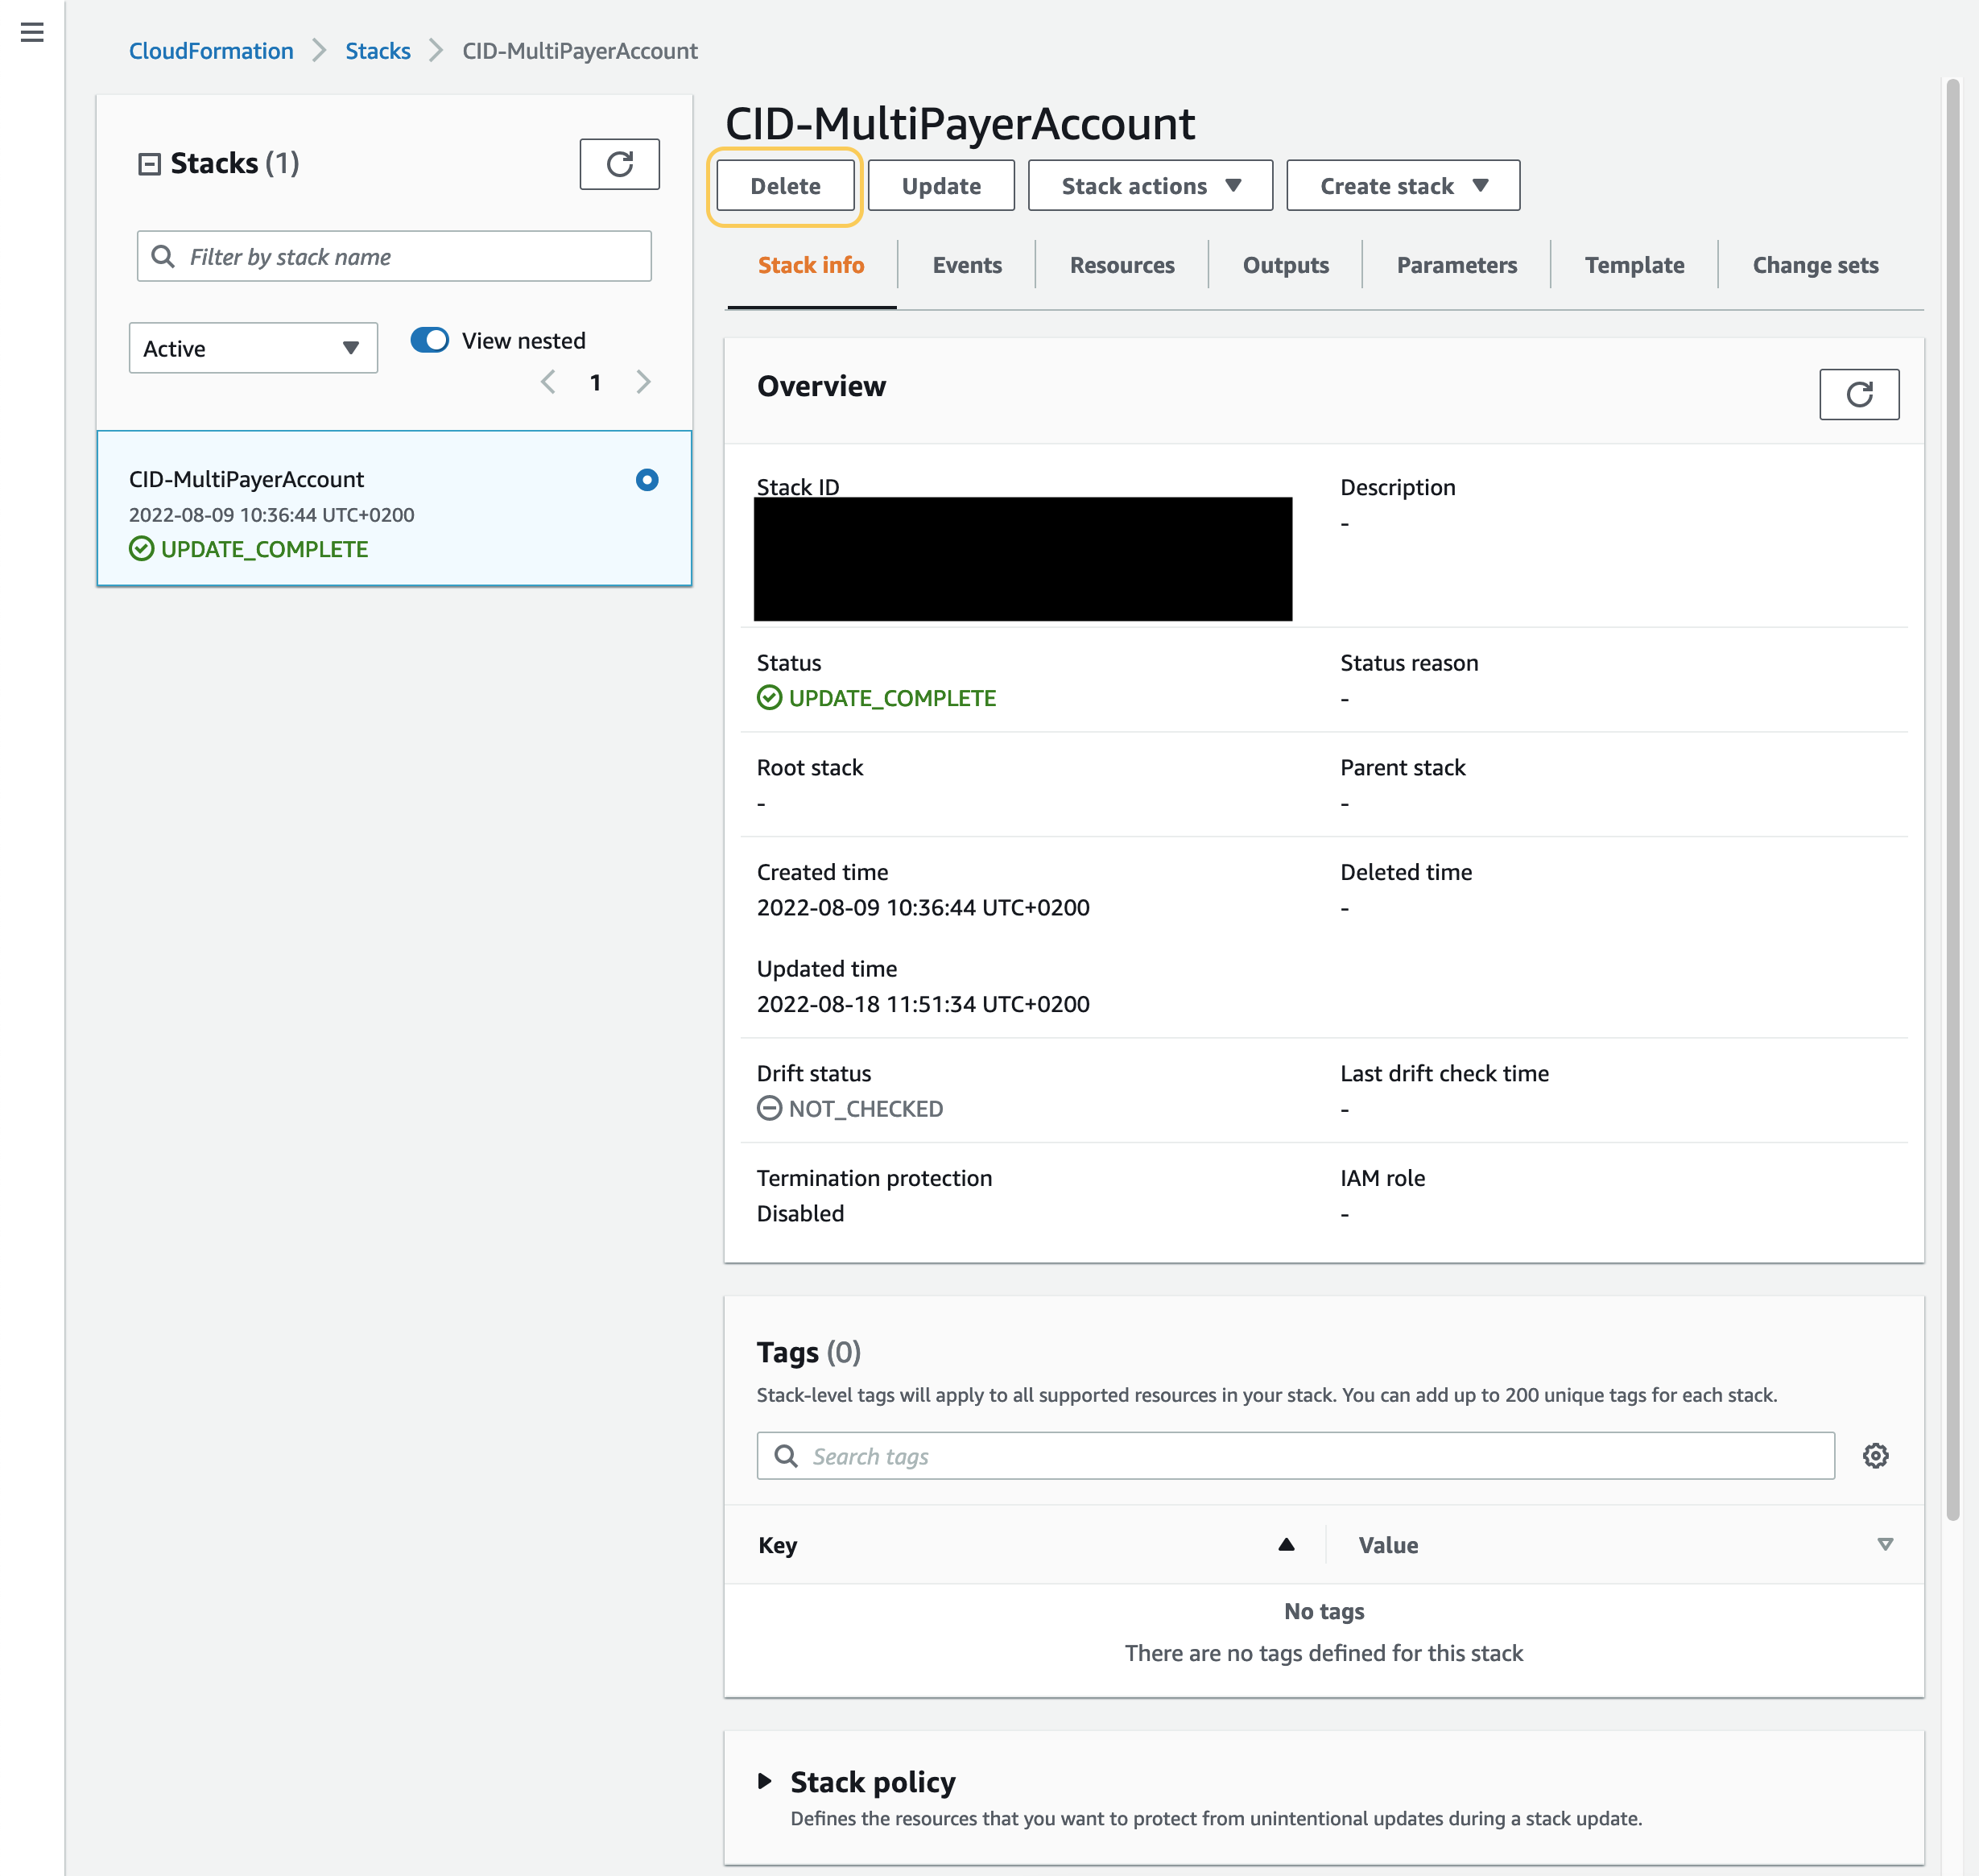Delete the CID-MultiPayerAccount stack
The height and width of the screenshot is (1876, 1979).
[785, 185]
